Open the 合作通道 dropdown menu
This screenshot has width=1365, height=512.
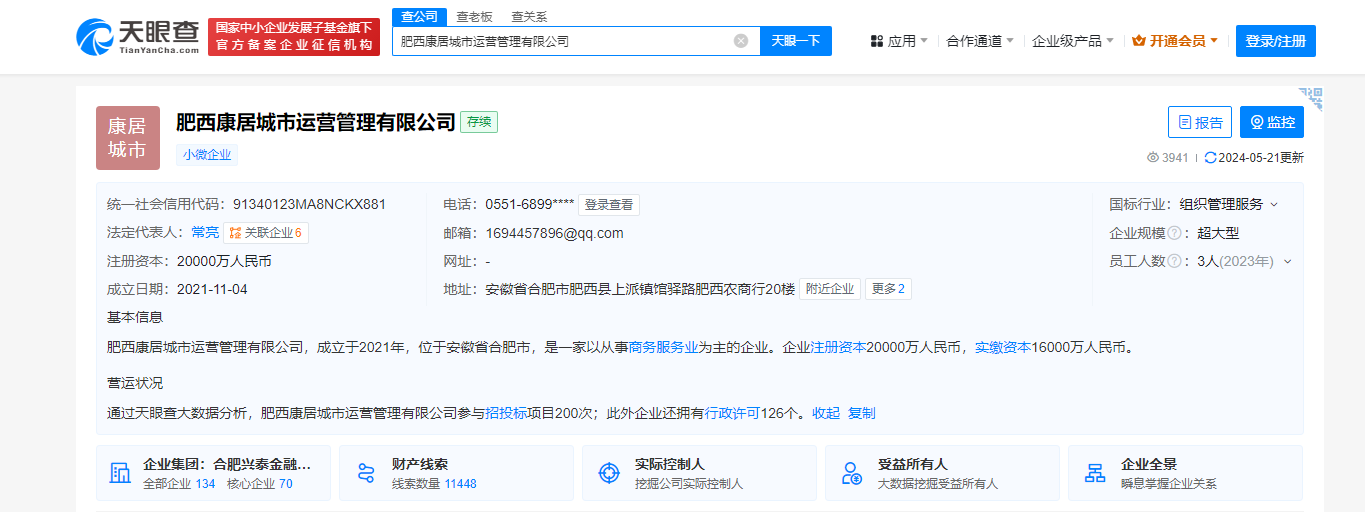tap(980, 41)
